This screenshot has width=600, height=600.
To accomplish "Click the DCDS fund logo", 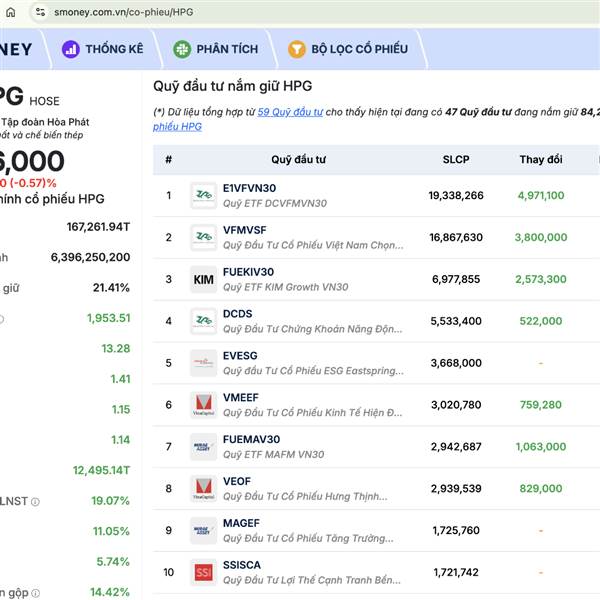I will pos(204,321).
